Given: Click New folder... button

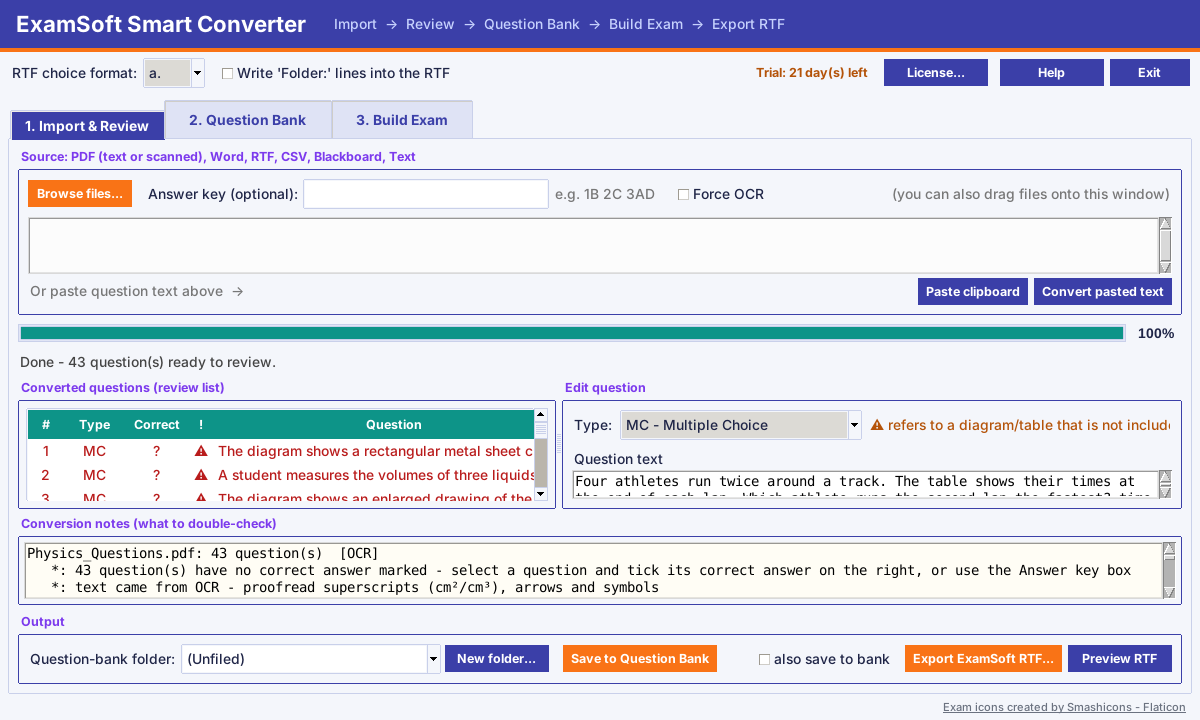Looking at the screenshot, I should tap(497, 658).
